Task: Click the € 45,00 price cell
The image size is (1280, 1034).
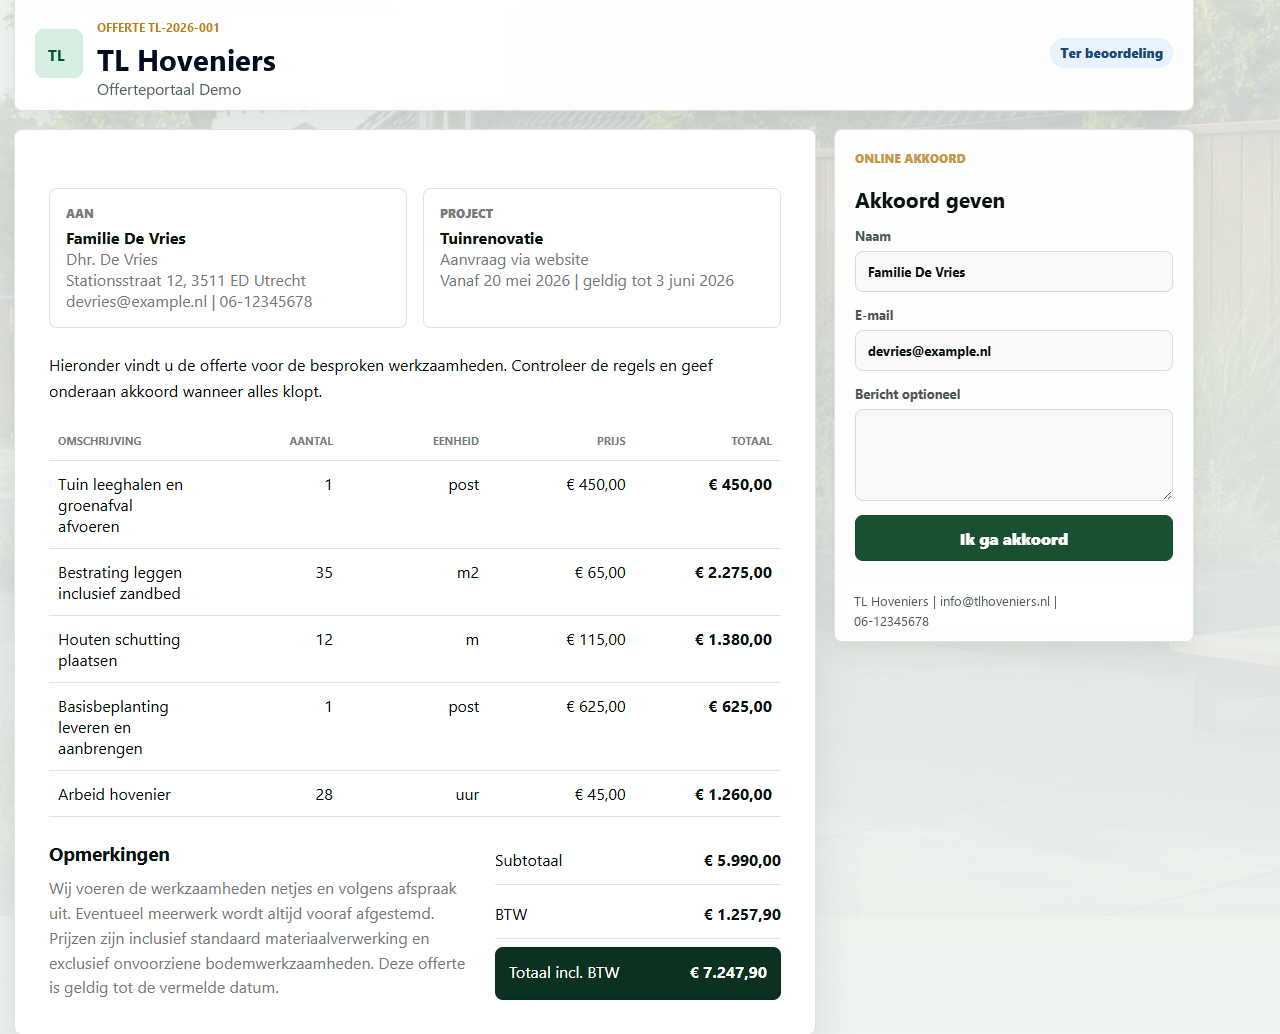Action: 600,795
